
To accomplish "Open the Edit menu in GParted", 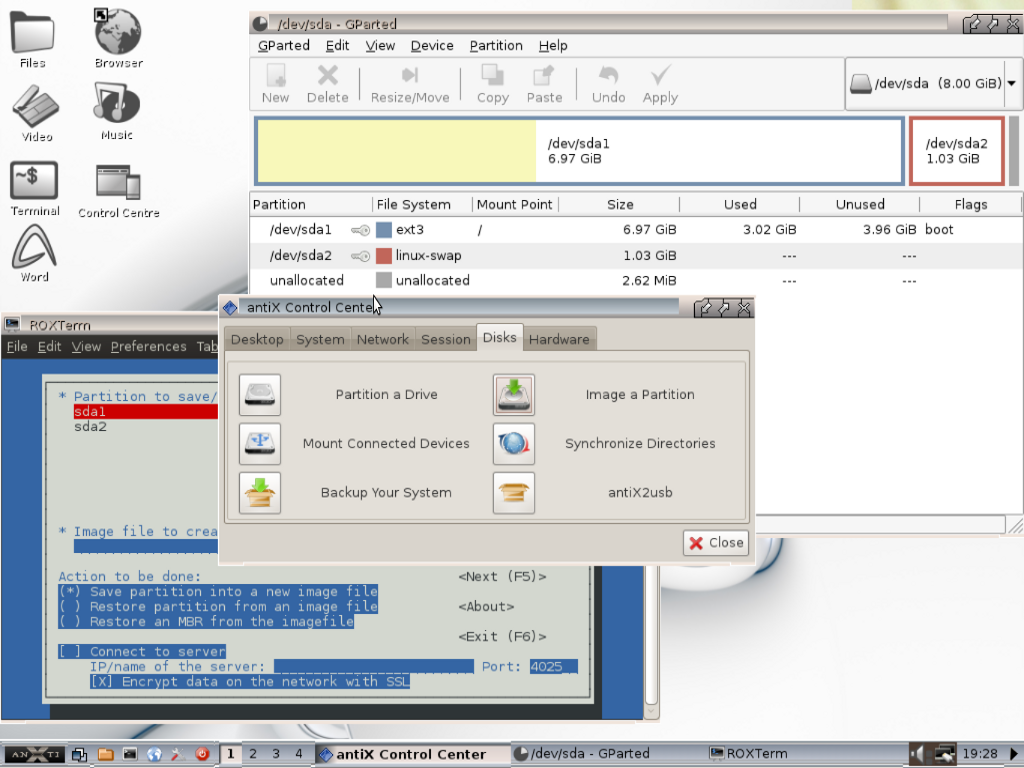I will click(x=337, y=46).
